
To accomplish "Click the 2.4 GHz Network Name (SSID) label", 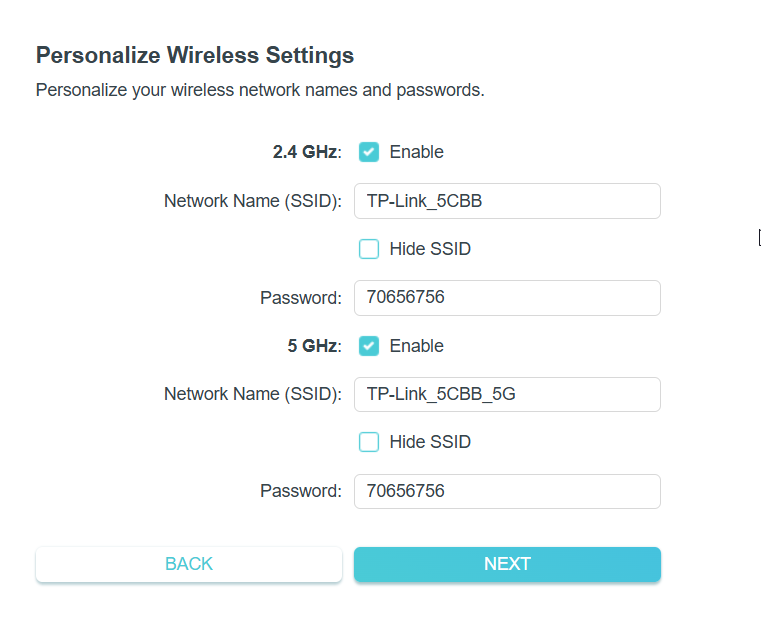I will [x=253, y=201].
